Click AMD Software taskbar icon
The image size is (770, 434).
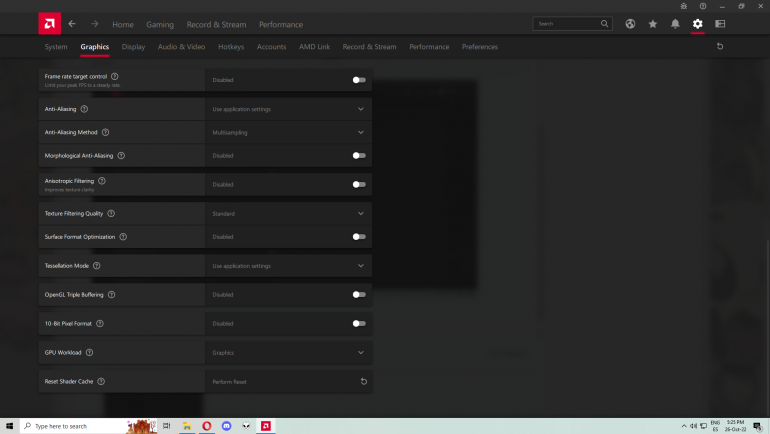(x=266, y=426)
